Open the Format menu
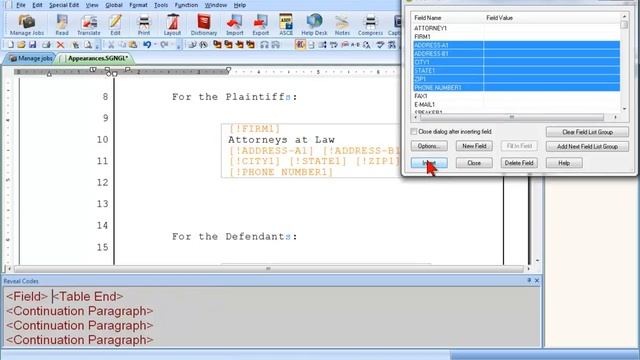This screenshot has height=360, width=640. [x=138, y=5]
